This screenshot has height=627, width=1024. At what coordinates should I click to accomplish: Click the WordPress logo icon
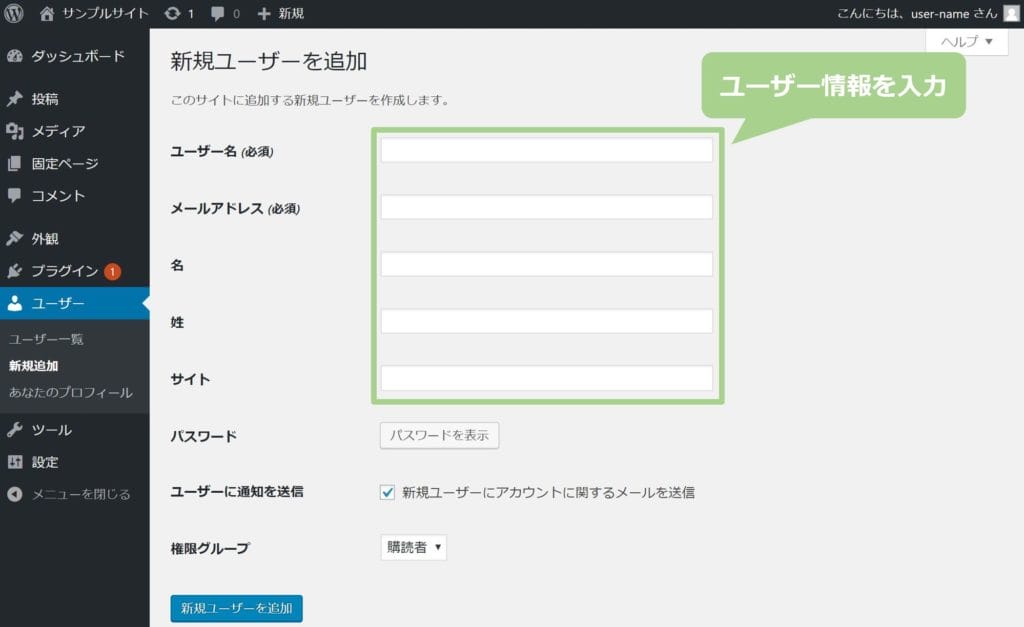click(x=14, y=13)
